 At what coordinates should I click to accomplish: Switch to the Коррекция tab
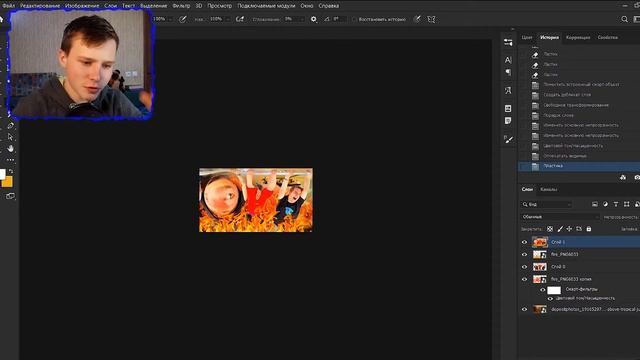pos(578,37)
